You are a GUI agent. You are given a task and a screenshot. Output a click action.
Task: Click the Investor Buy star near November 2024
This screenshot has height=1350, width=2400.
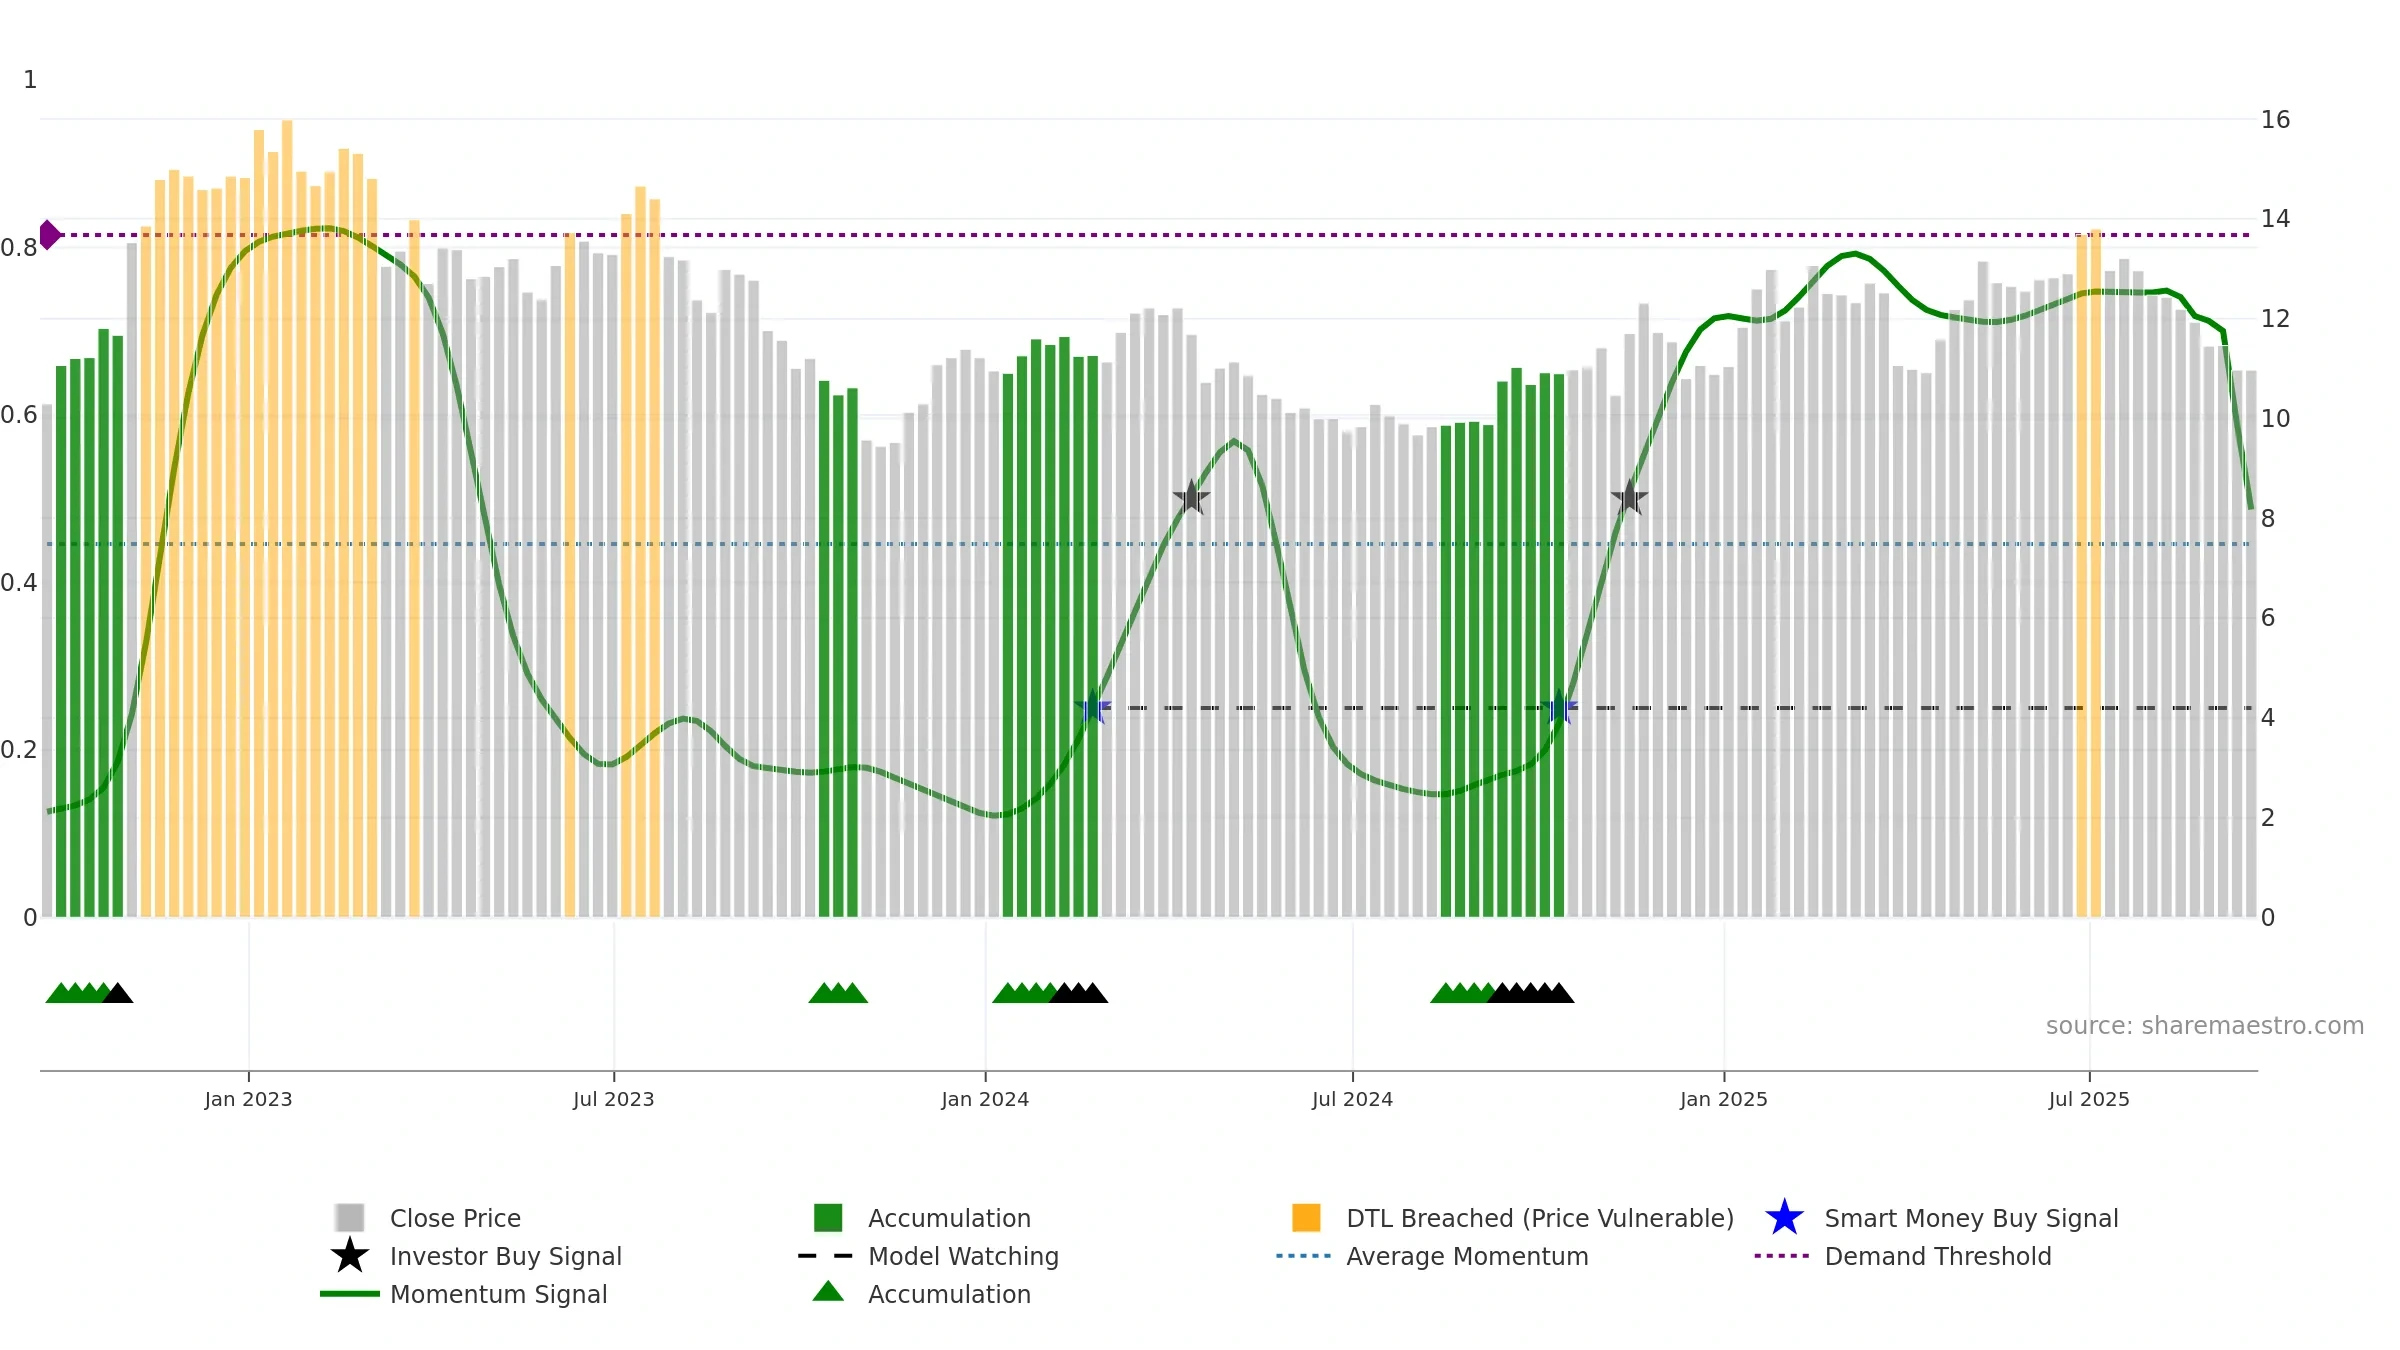click(1629, 497)
